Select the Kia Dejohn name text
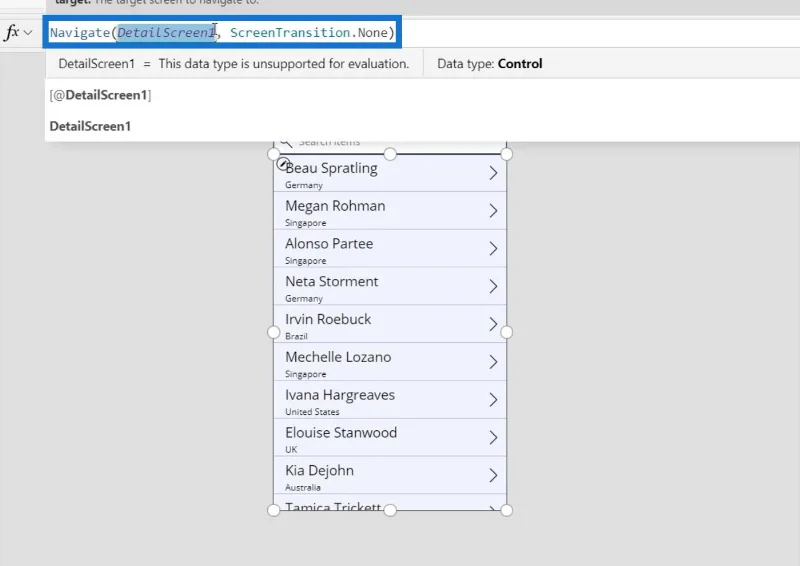Viewport: 800px width, 566px height. pos(319,471)
